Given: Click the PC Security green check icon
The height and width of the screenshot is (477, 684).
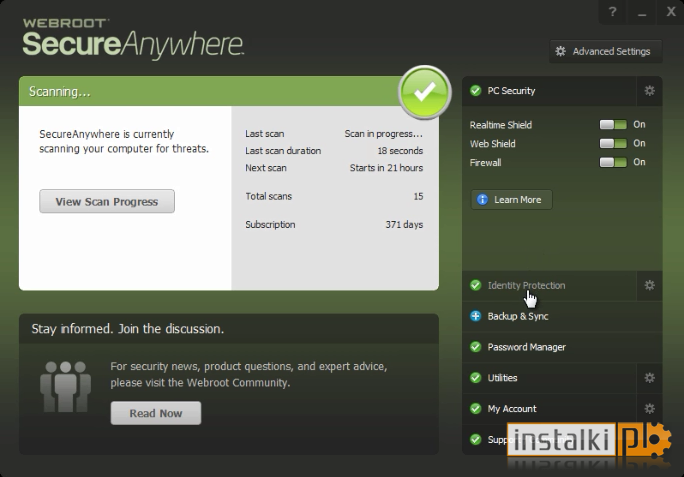Looking at the screenshot, I should pos(475,91).
